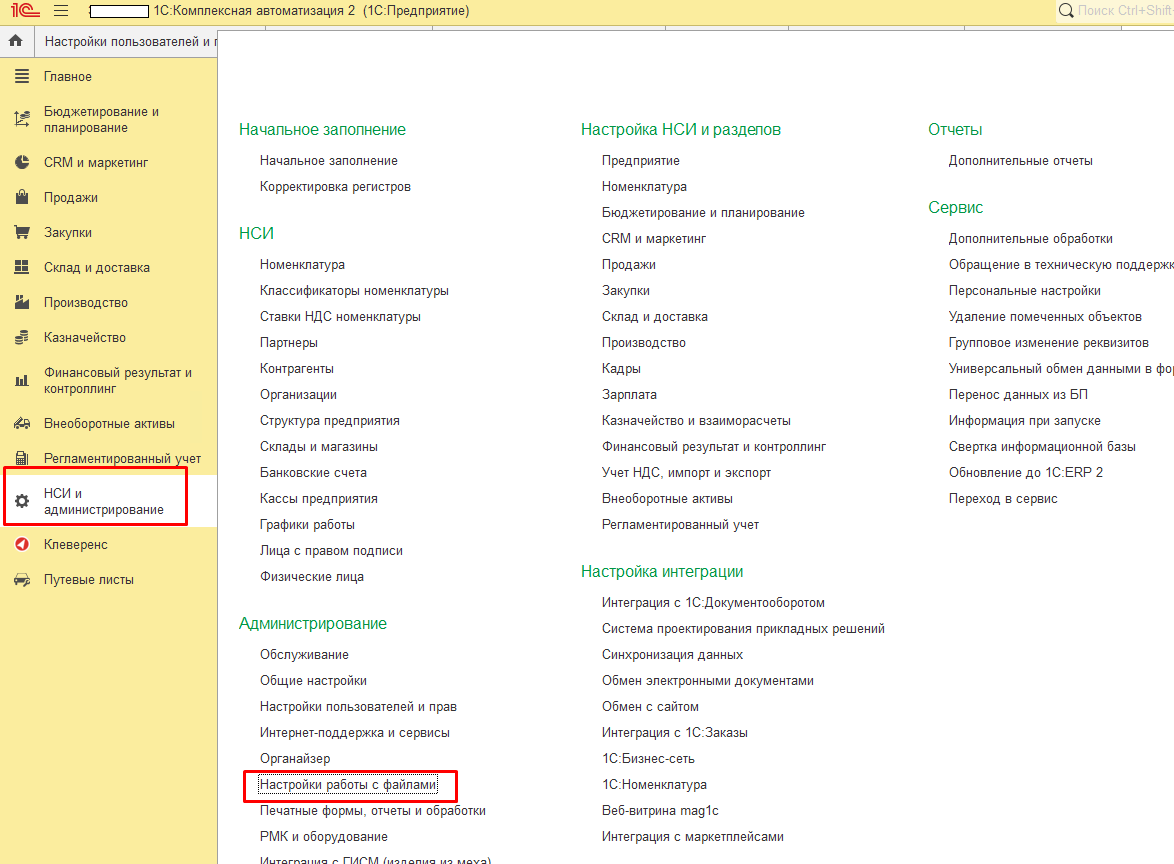Open Обмен электронными документами
This screenshot has height=864, width=1174.
(x=708, y=681)
